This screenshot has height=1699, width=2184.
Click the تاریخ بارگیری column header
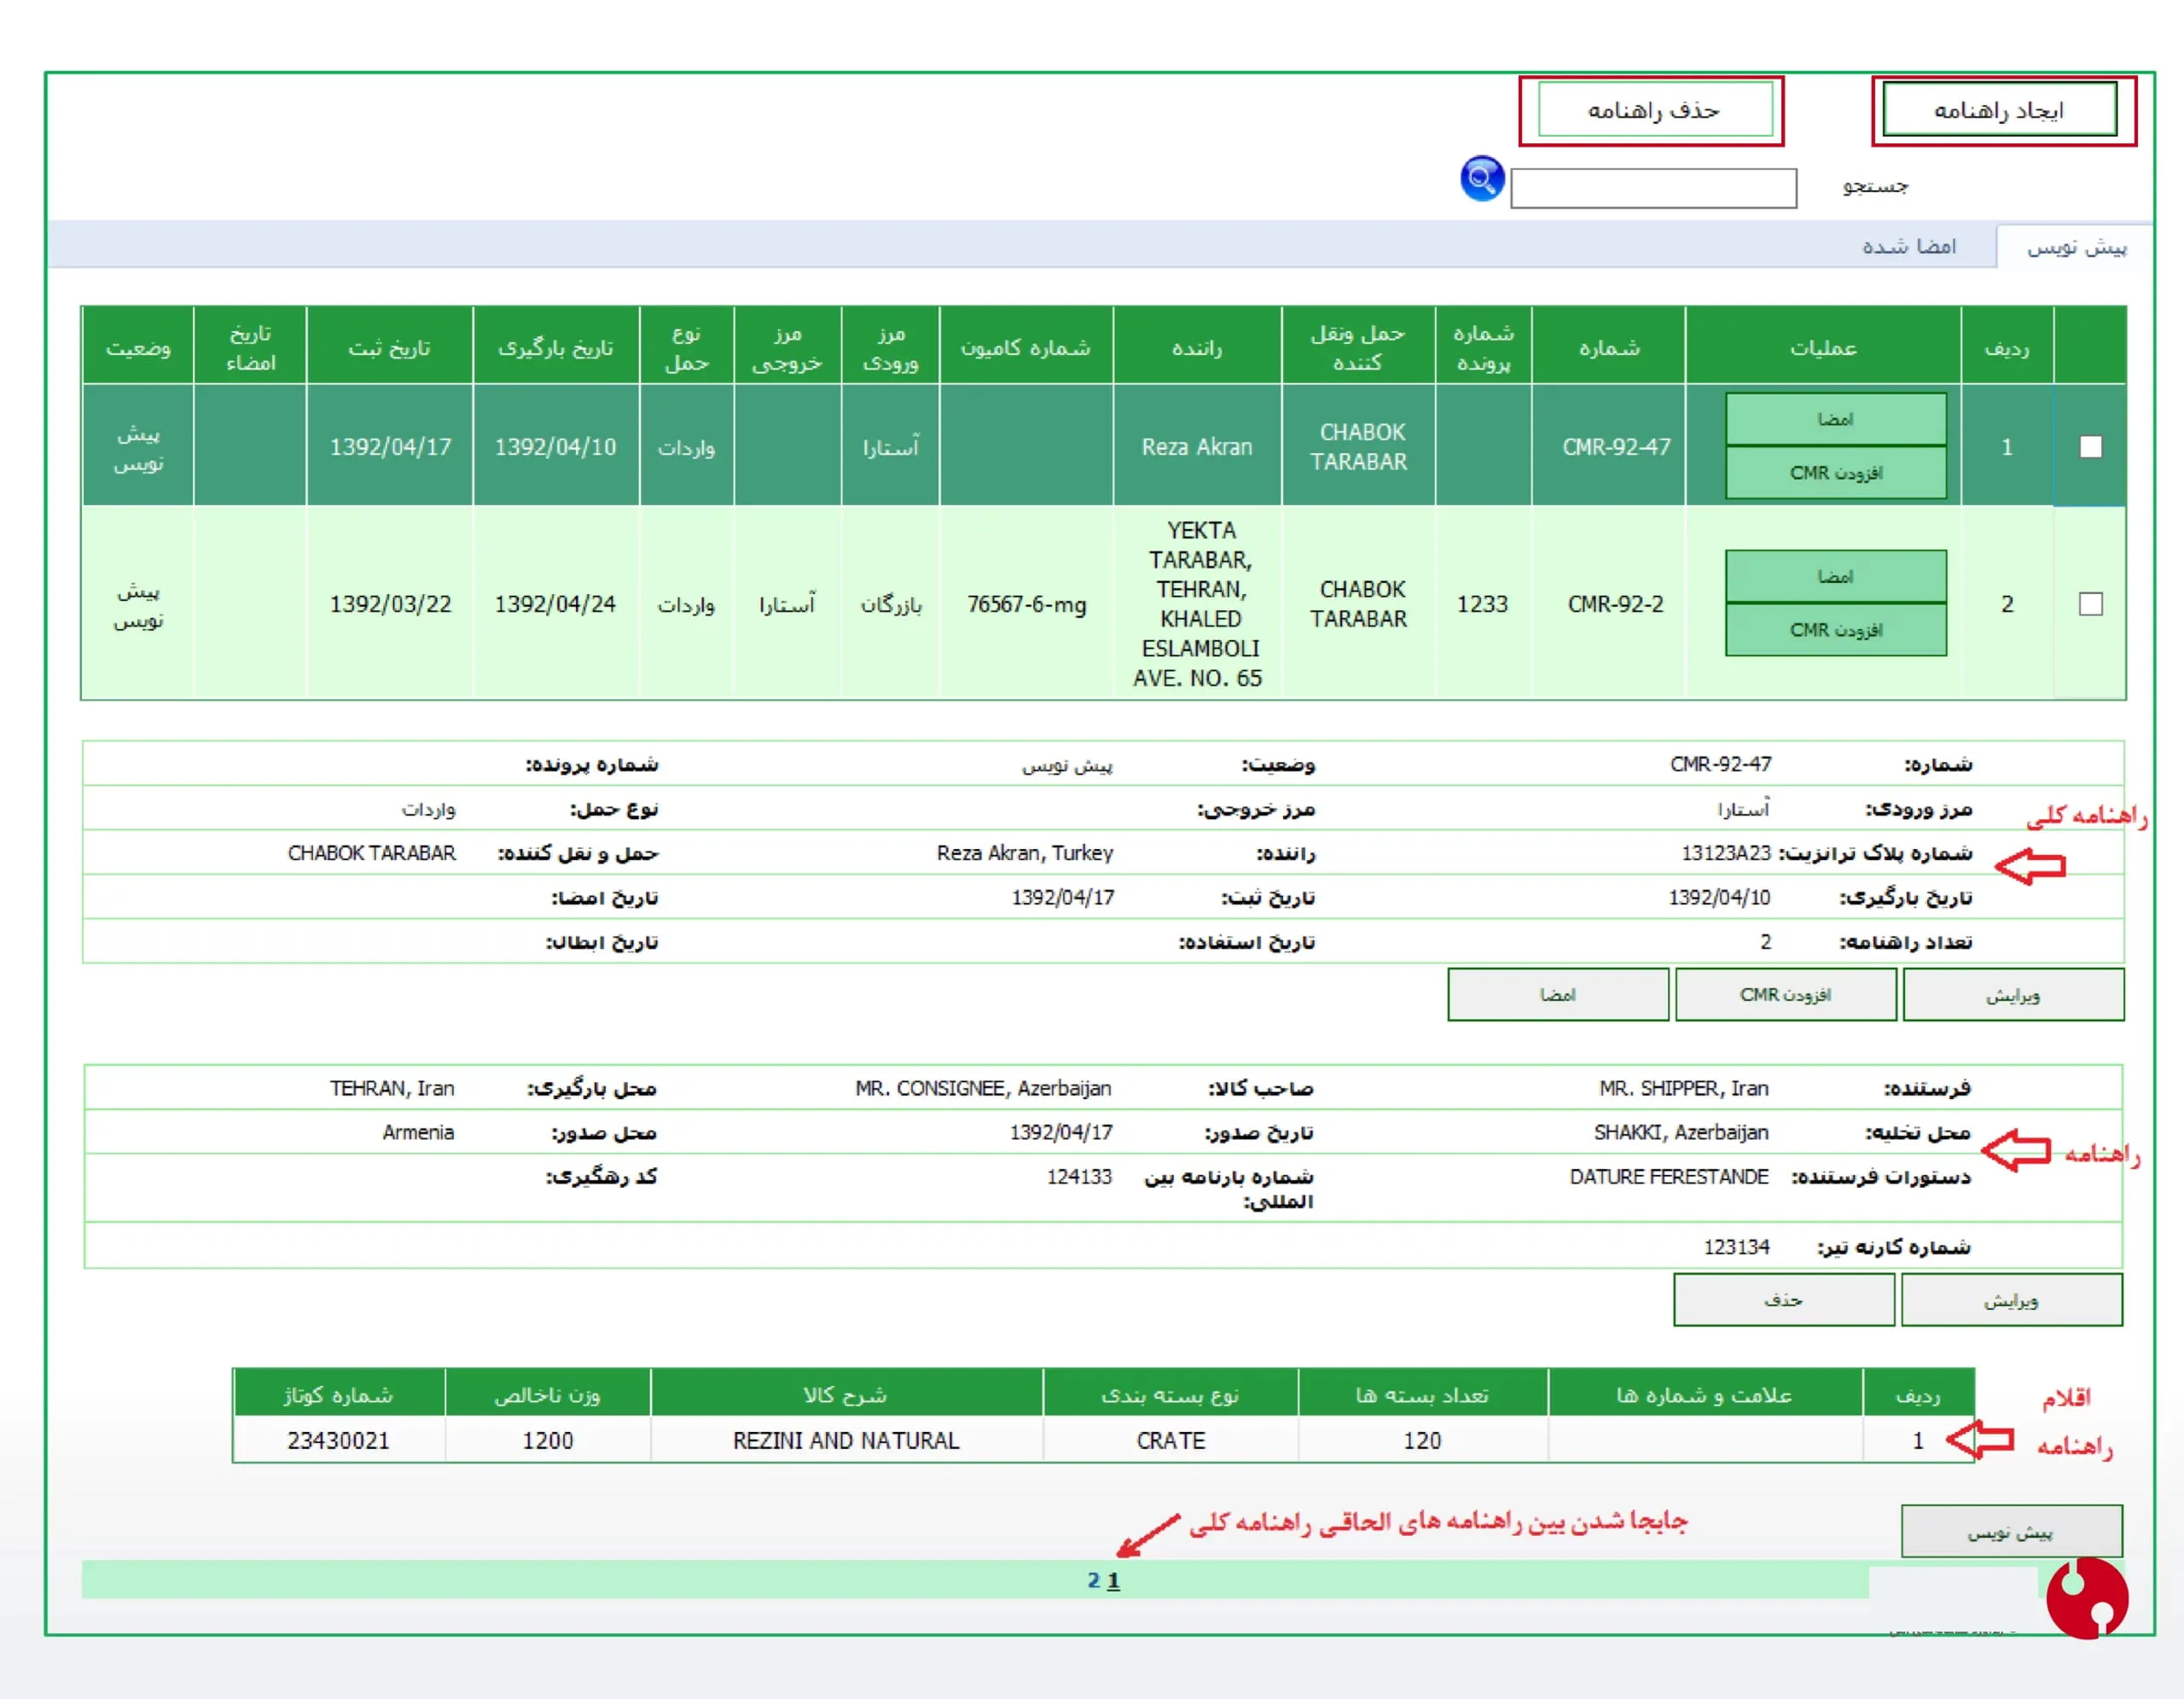[x=555, y=347]
